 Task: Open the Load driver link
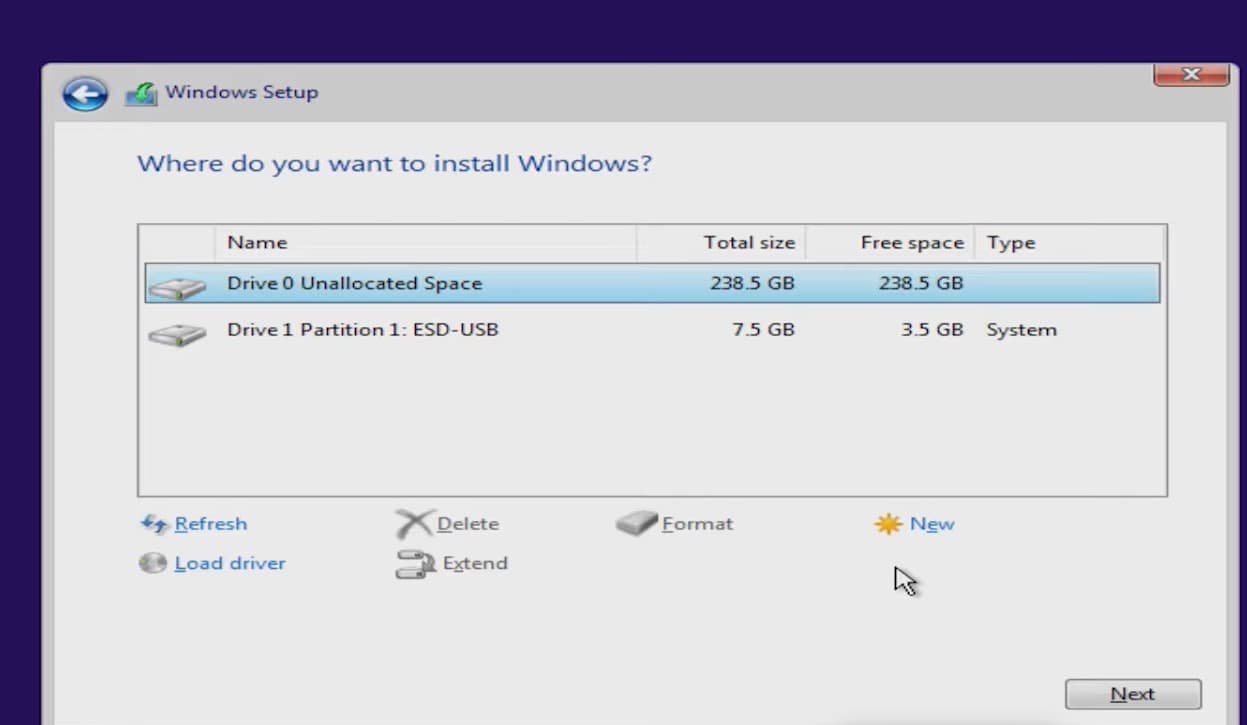tap(230, 563)
